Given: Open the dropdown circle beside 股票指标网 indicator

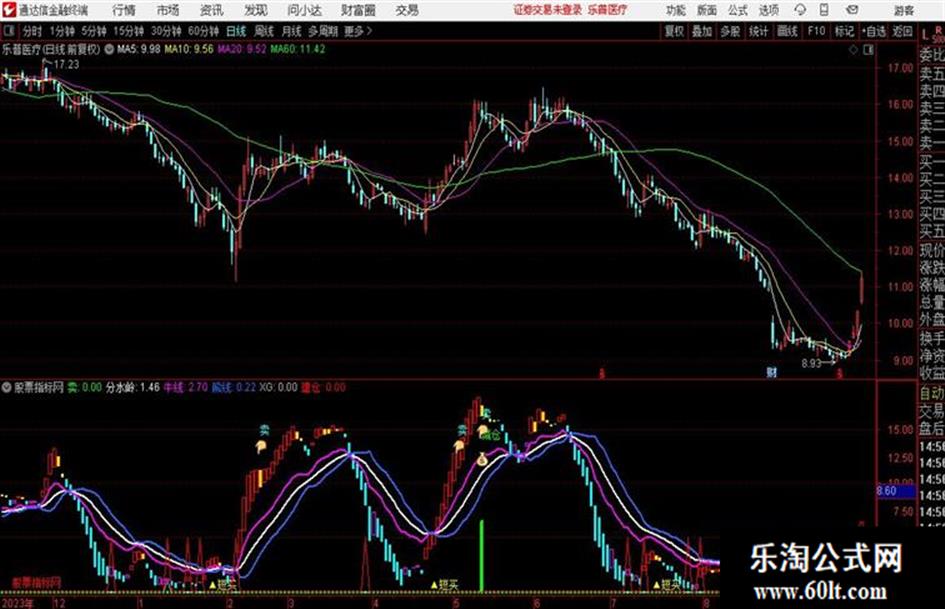Looking at the screenshot, I should (x=6, y=387).
